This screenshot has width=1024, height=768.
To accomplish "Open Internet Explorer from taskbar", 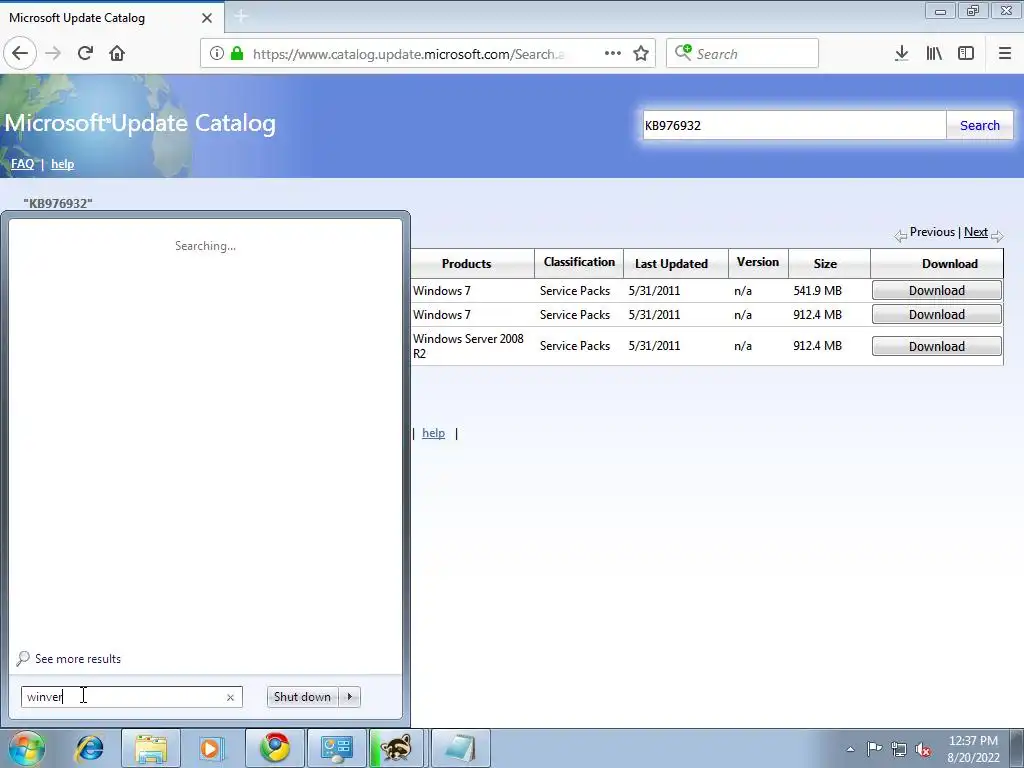I will point(89,748).
